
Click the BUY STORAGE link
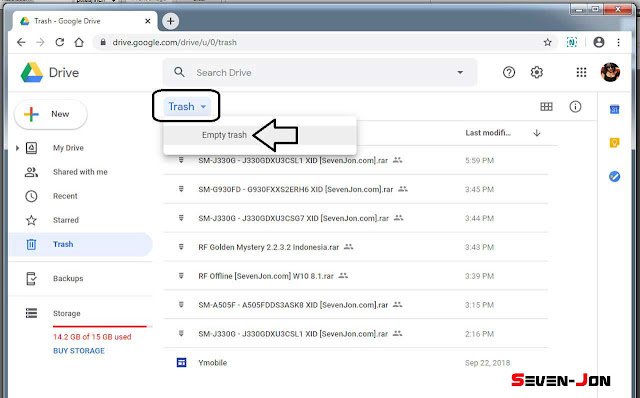(x=79, y=351)
